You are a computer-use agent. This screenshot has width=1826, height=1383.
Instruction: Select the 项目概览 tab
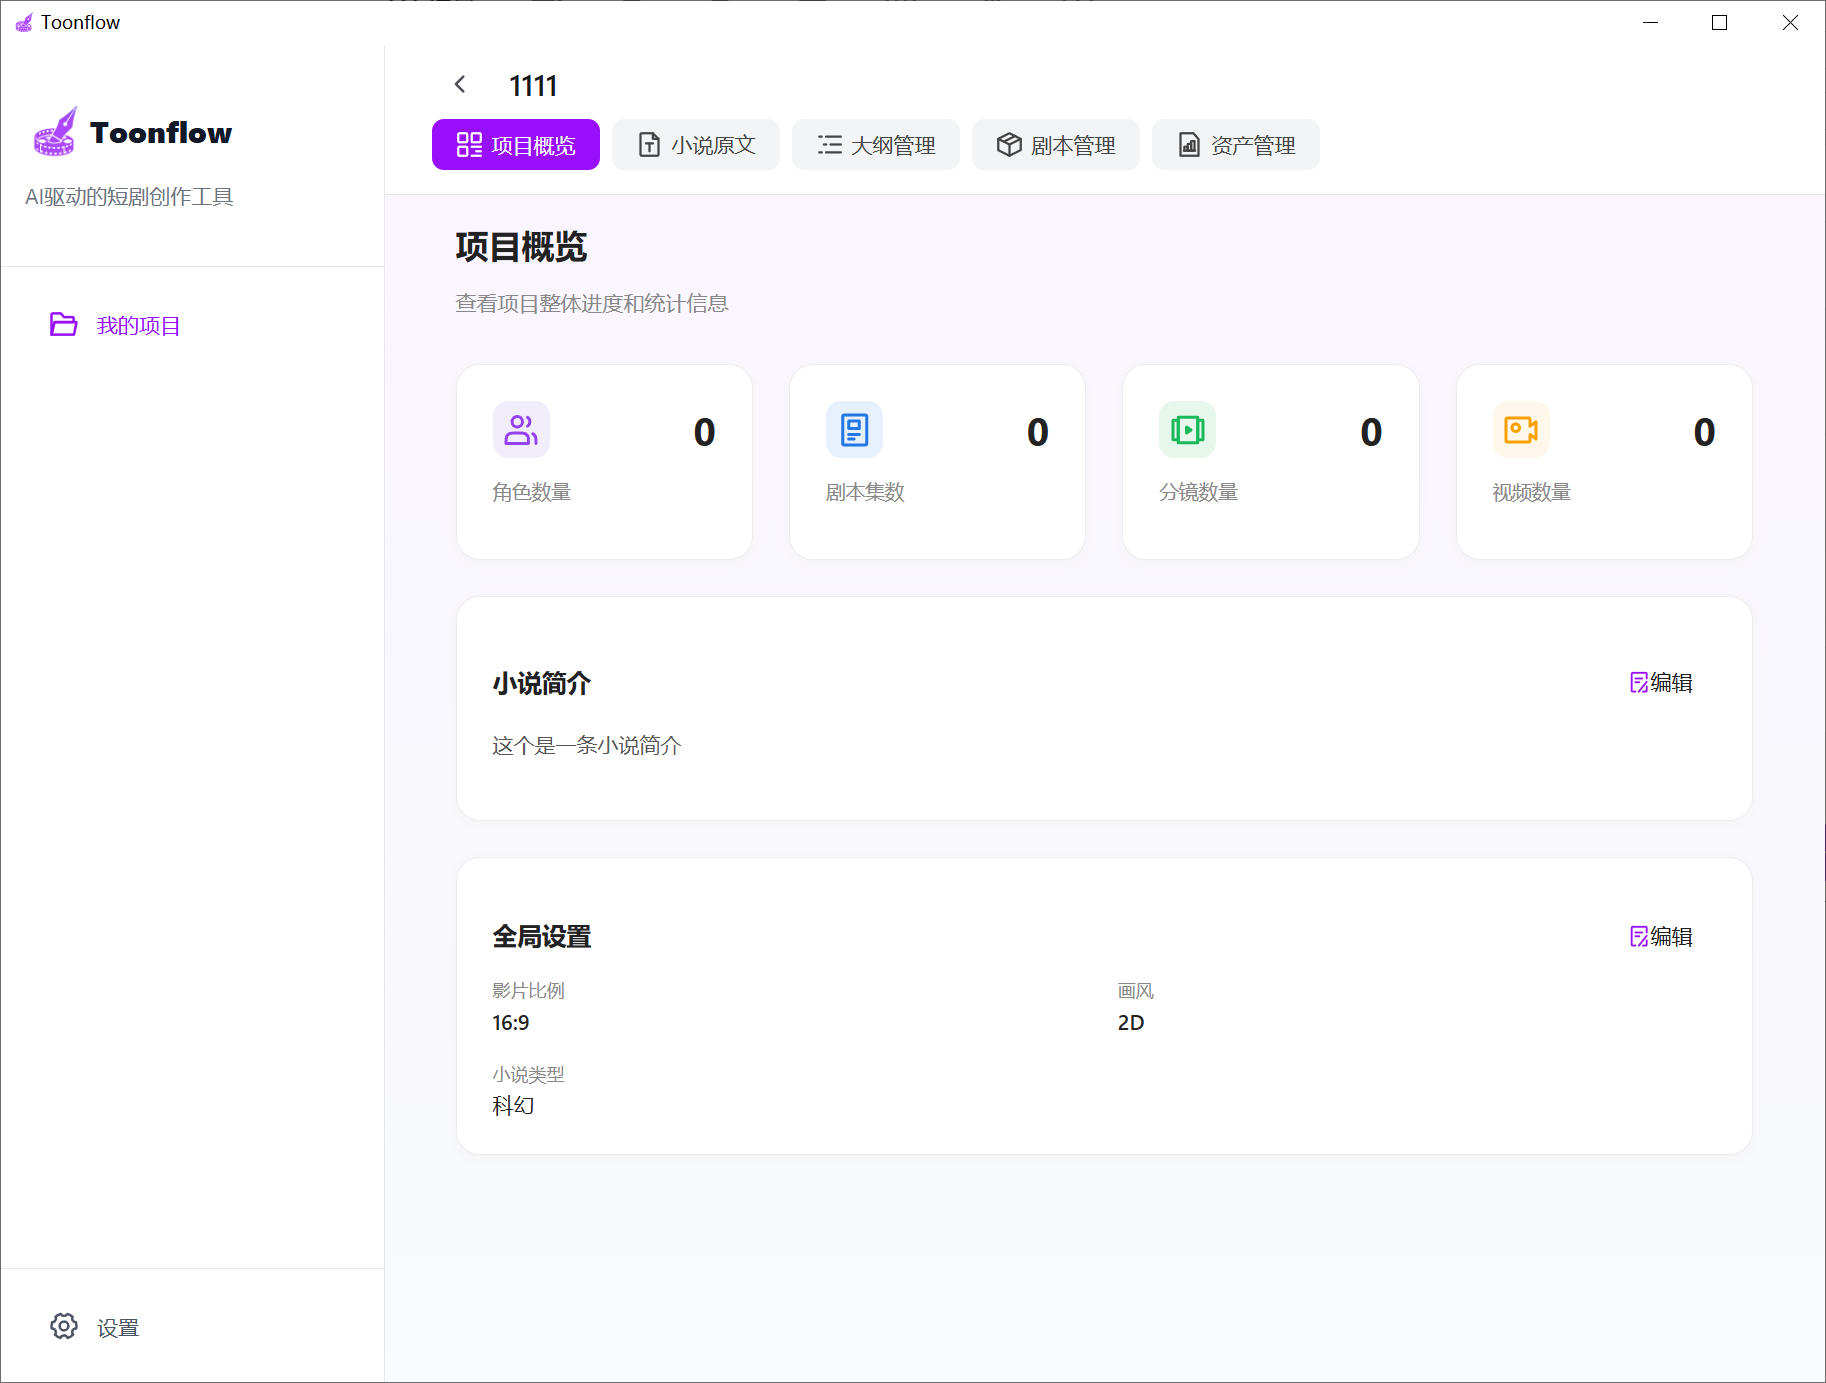click(x=516, y=145)
